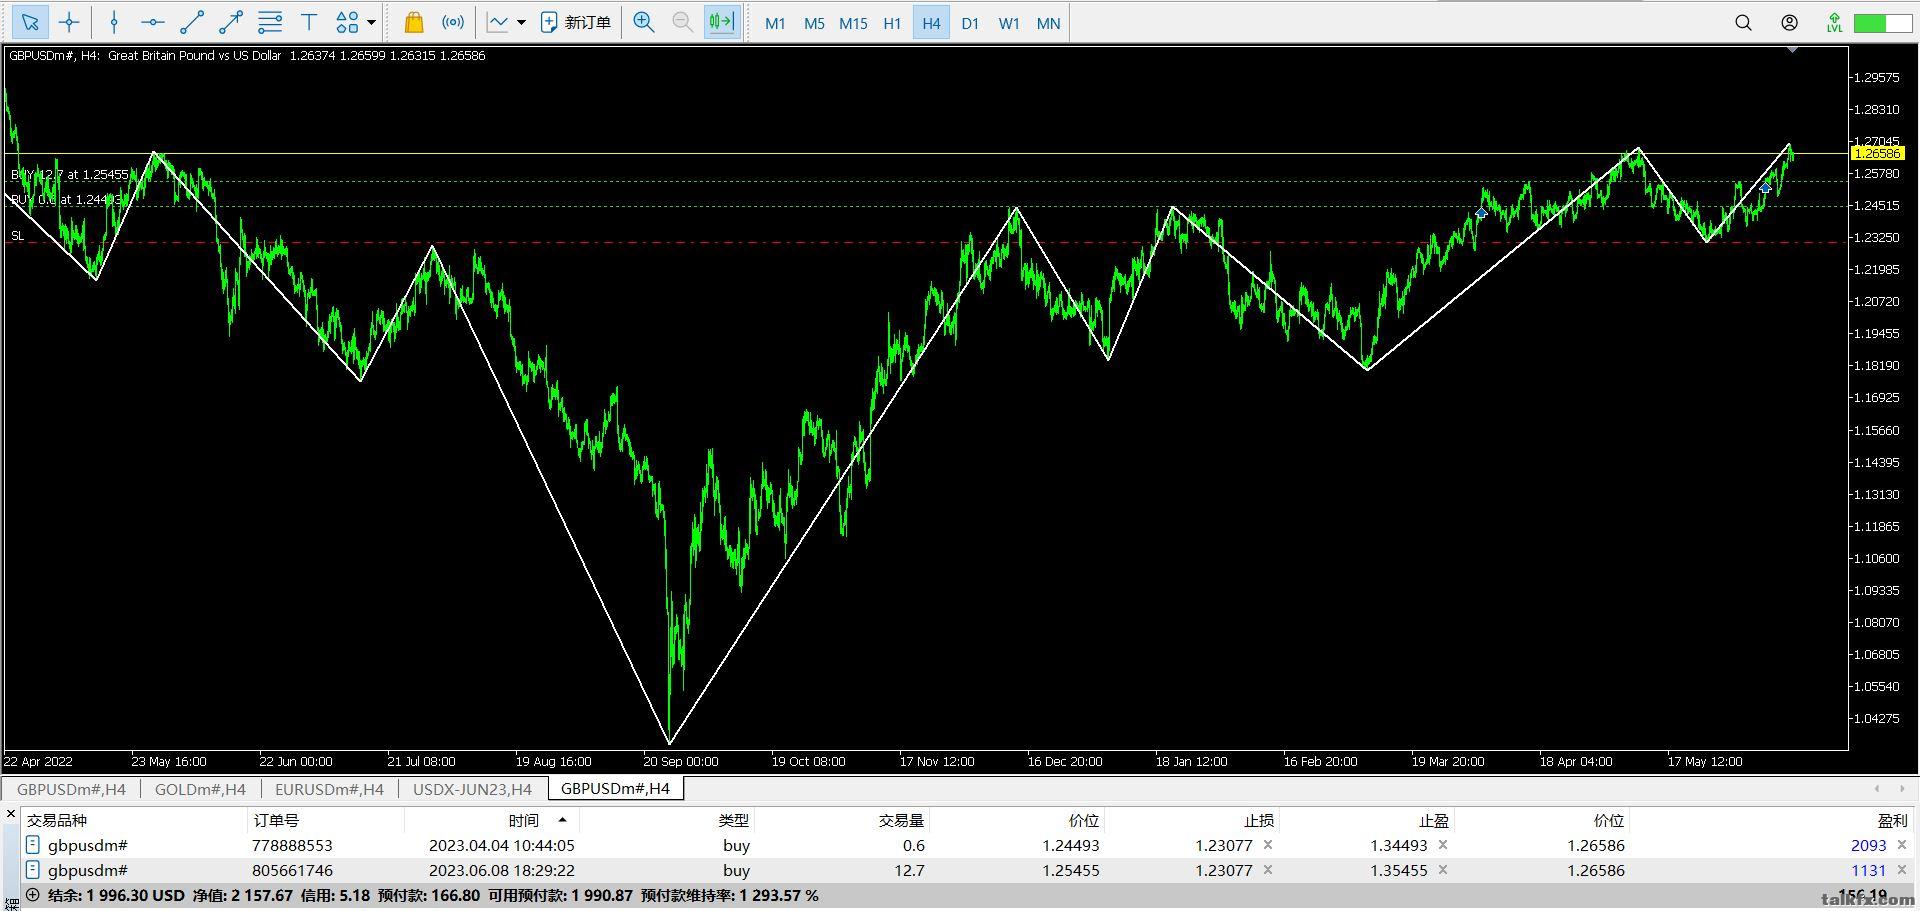Screen dimensions: 1920x911
Task: Click the SL stop loss line label
Action: [x=17, y=236]
